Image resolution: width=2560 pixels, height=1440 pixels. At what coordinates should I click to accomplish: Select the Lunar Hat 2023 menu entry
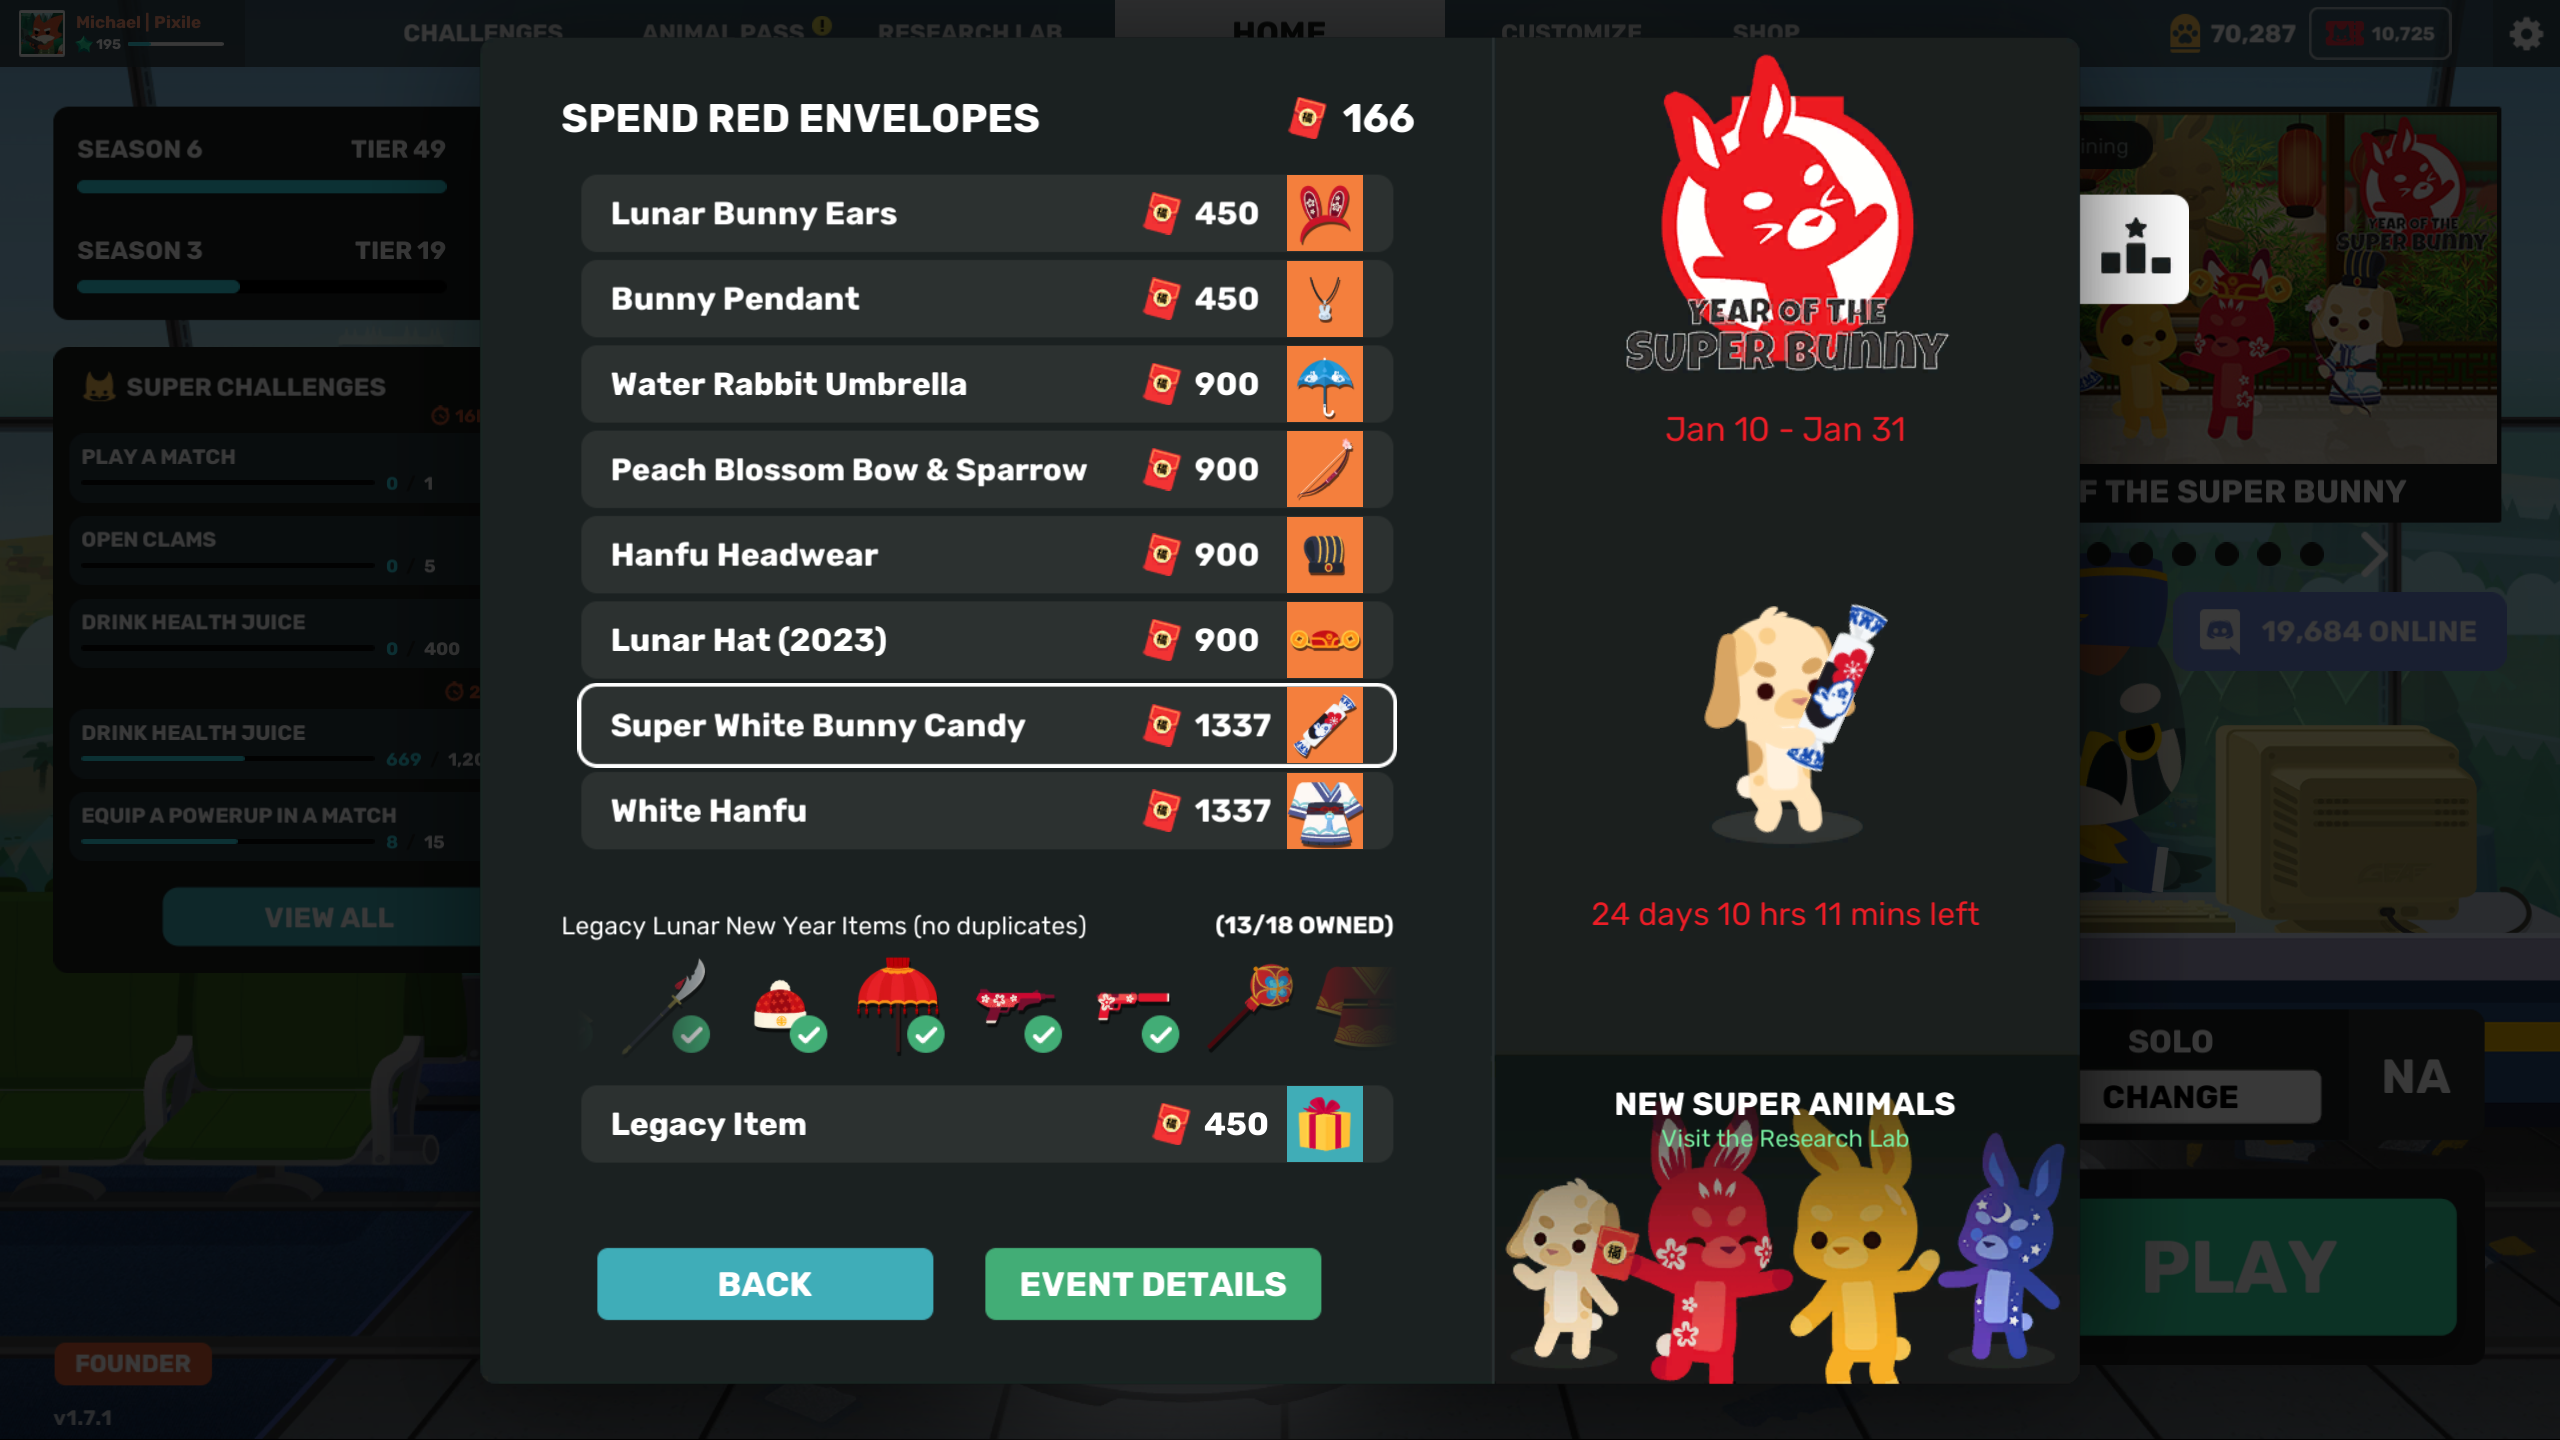click(x=985, y=638)
